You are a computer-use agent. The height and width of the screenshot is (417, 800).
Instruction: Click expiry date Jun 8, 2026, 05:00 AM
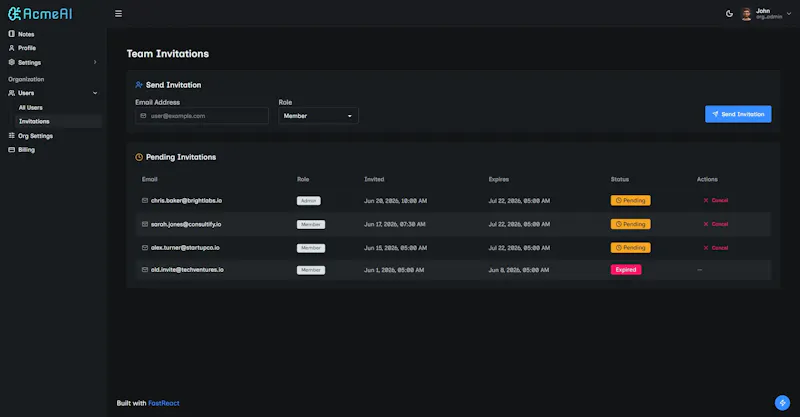[x=519, y=270]
